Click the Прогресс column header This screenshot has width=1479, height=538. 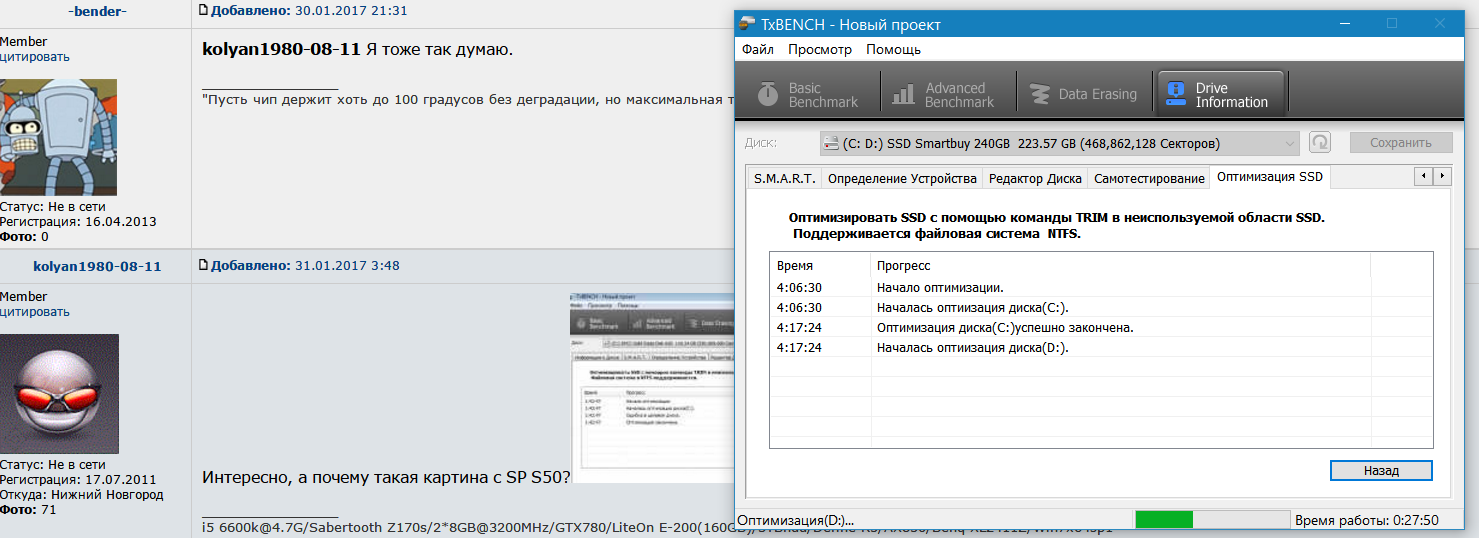point(1120,265)
